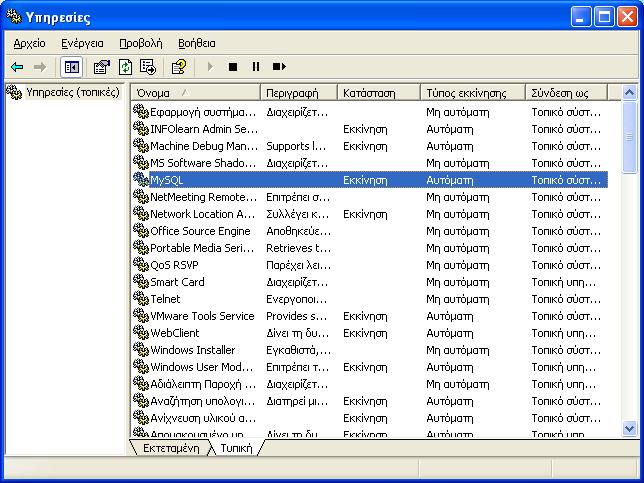This screenshot has width=644, height=483.
Task: Sort by the Κατάσταση column header
Action: tap(379, 93)
